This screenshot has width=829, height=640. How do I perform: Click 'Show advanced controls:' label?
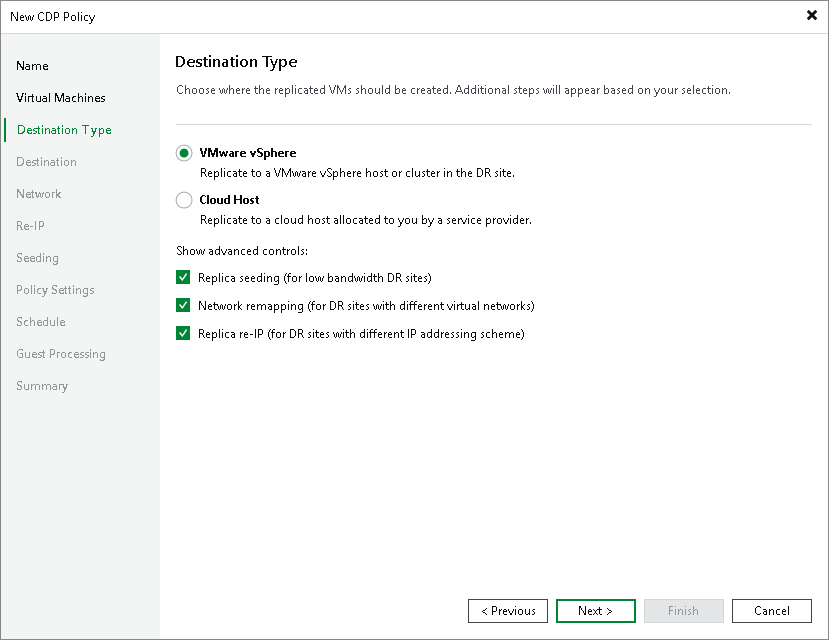[242, 251]
